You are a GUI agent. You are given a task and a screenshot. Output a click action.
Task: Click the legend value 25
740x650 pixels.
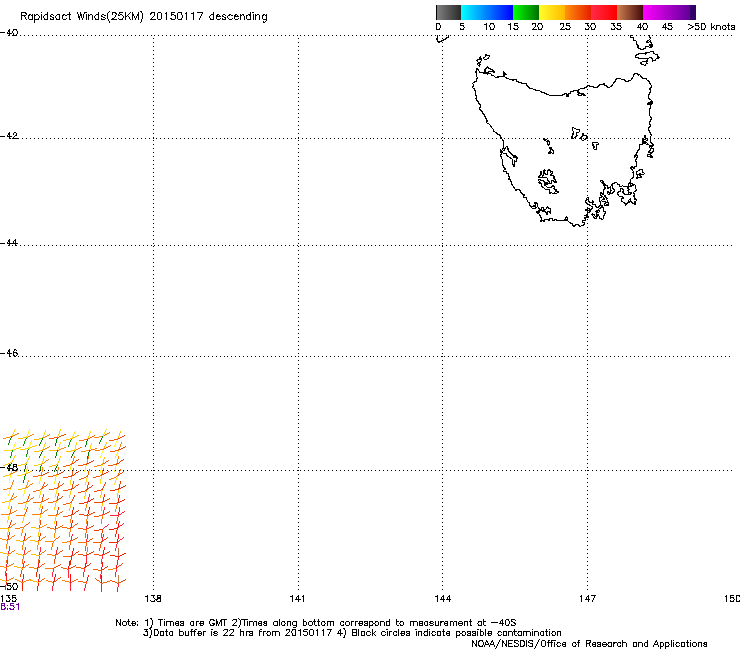coord(565,27)
